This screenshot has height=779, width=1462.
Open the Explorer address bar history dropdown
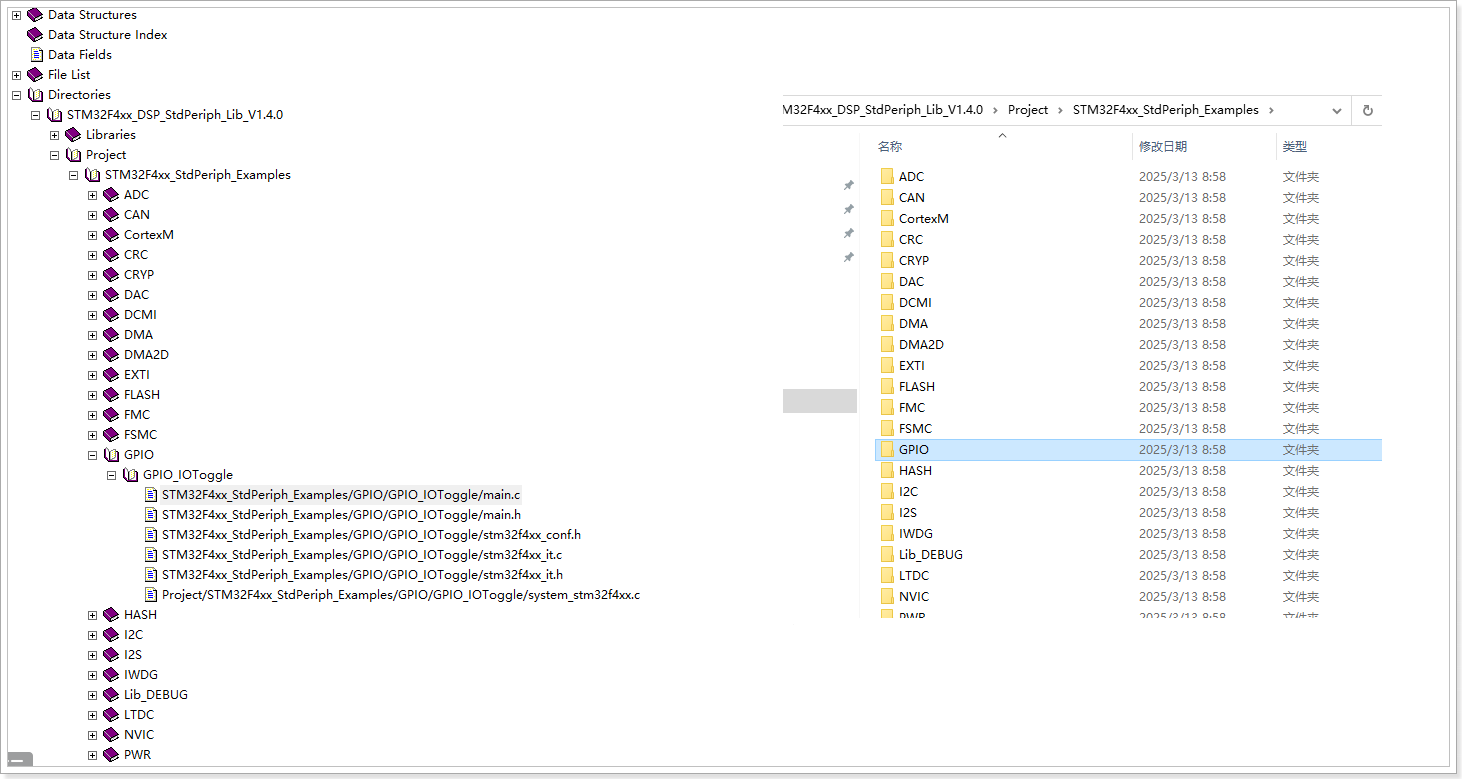point(1337,111)
